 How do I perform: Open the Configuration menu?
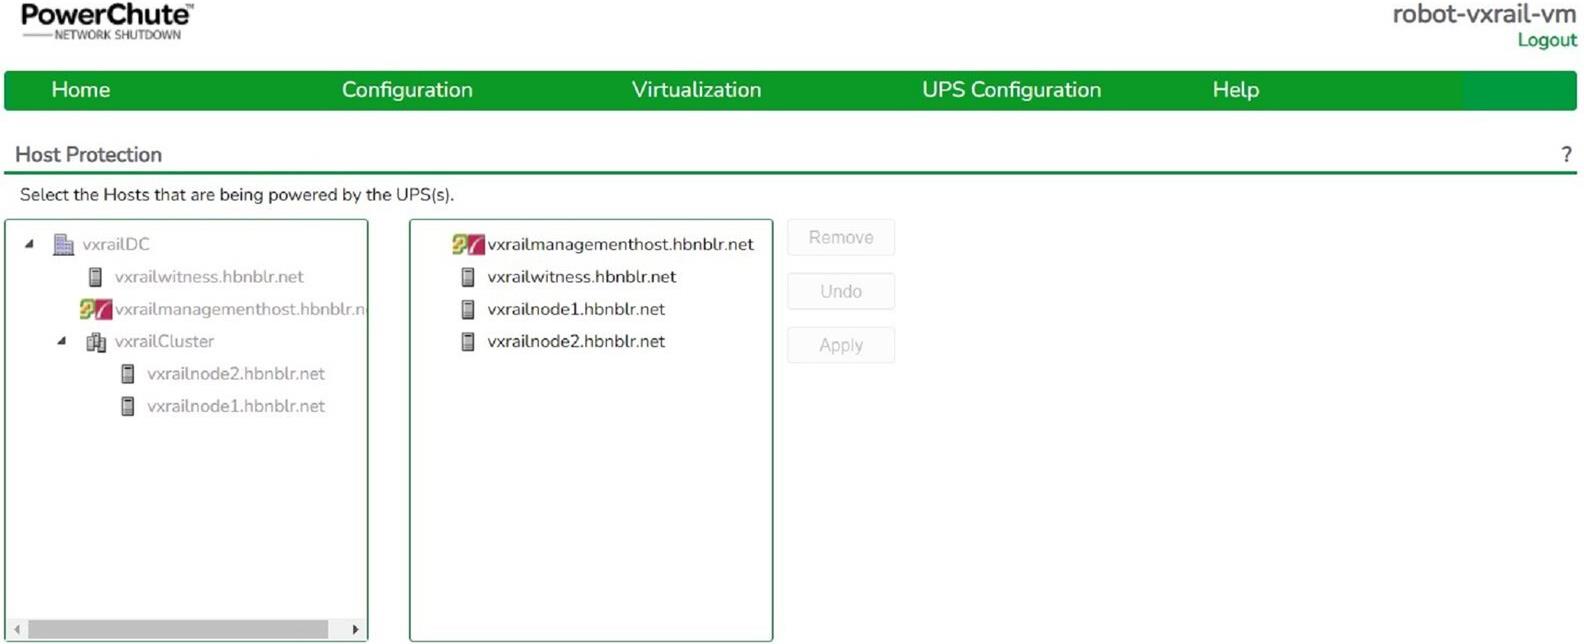click(x=407, y=90)
